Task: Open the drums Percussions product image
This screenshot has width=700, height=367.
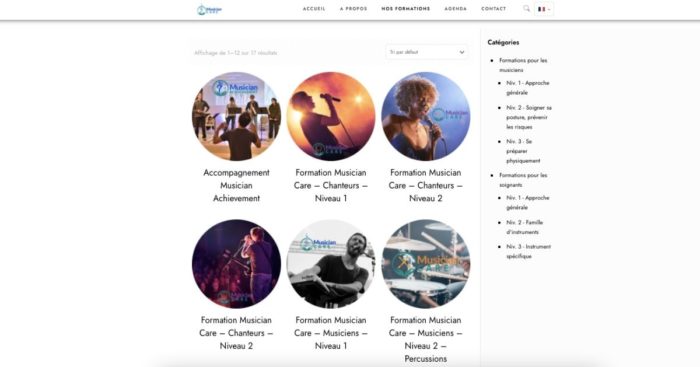Action: [425, 263]
